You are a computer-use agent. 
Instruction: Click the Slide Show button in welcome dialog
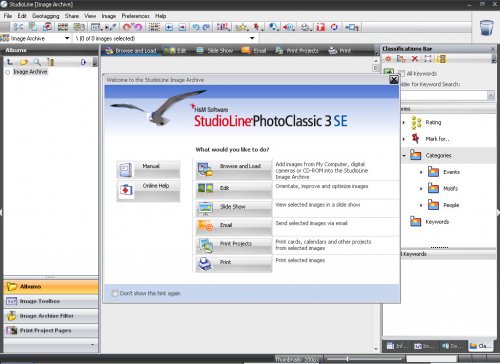pyautogui.click(x=233, y=208)
